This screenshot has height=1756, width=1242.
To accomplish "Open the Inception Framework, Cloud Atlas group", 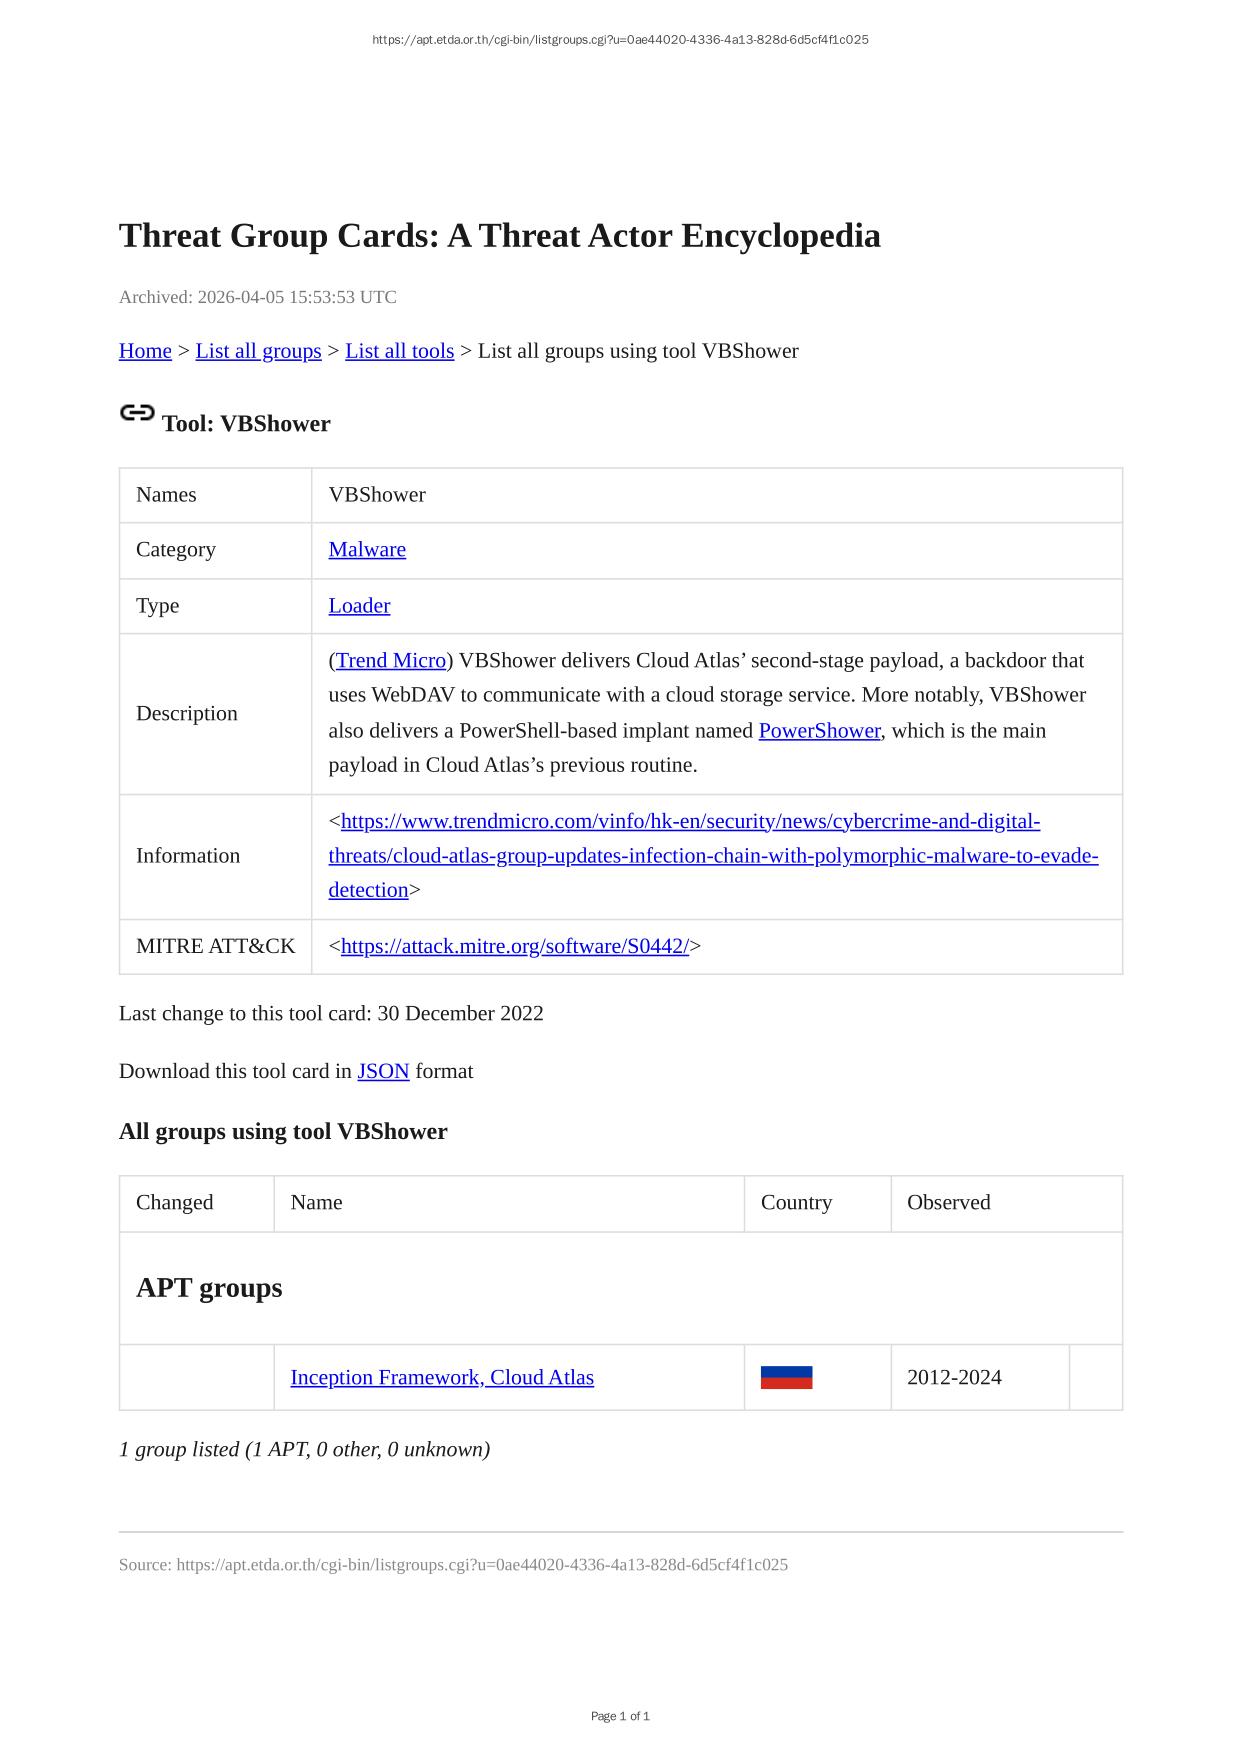I will coord(442,1377).
